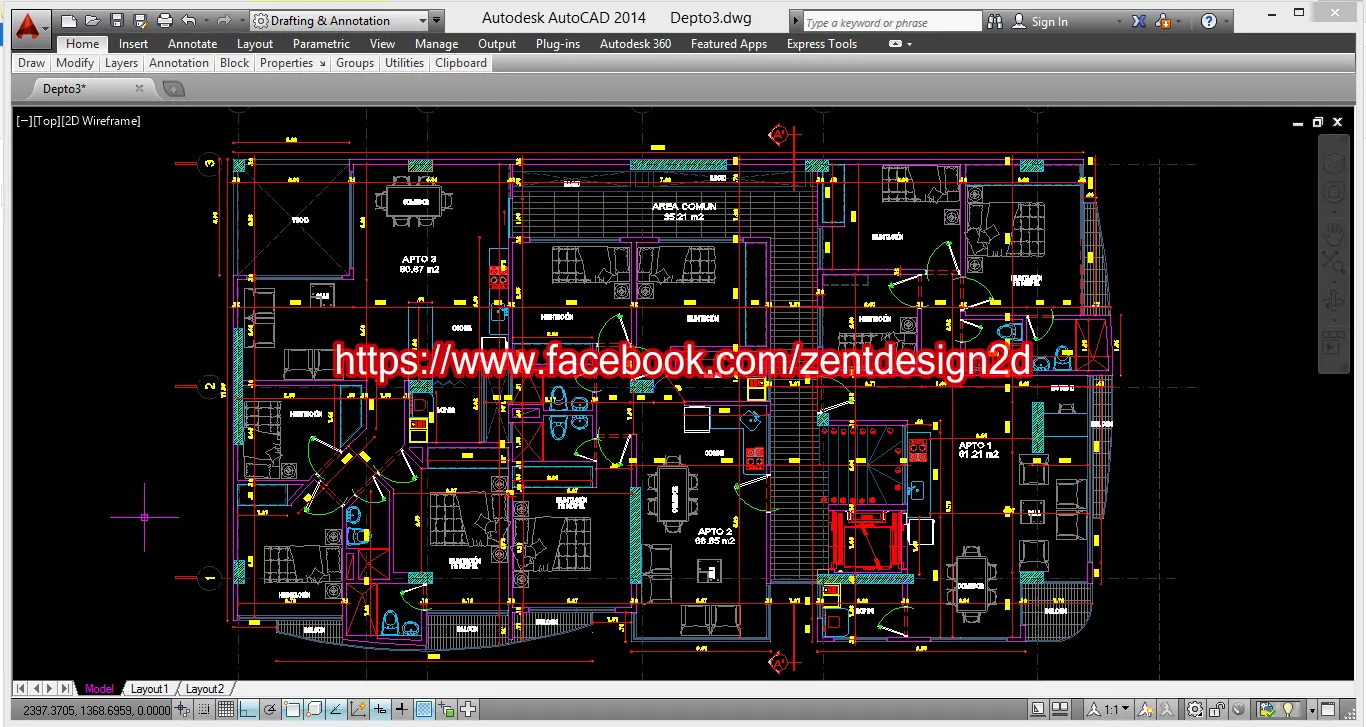Click the Hardware Acceleration icon

click(x=1238, y=709)
